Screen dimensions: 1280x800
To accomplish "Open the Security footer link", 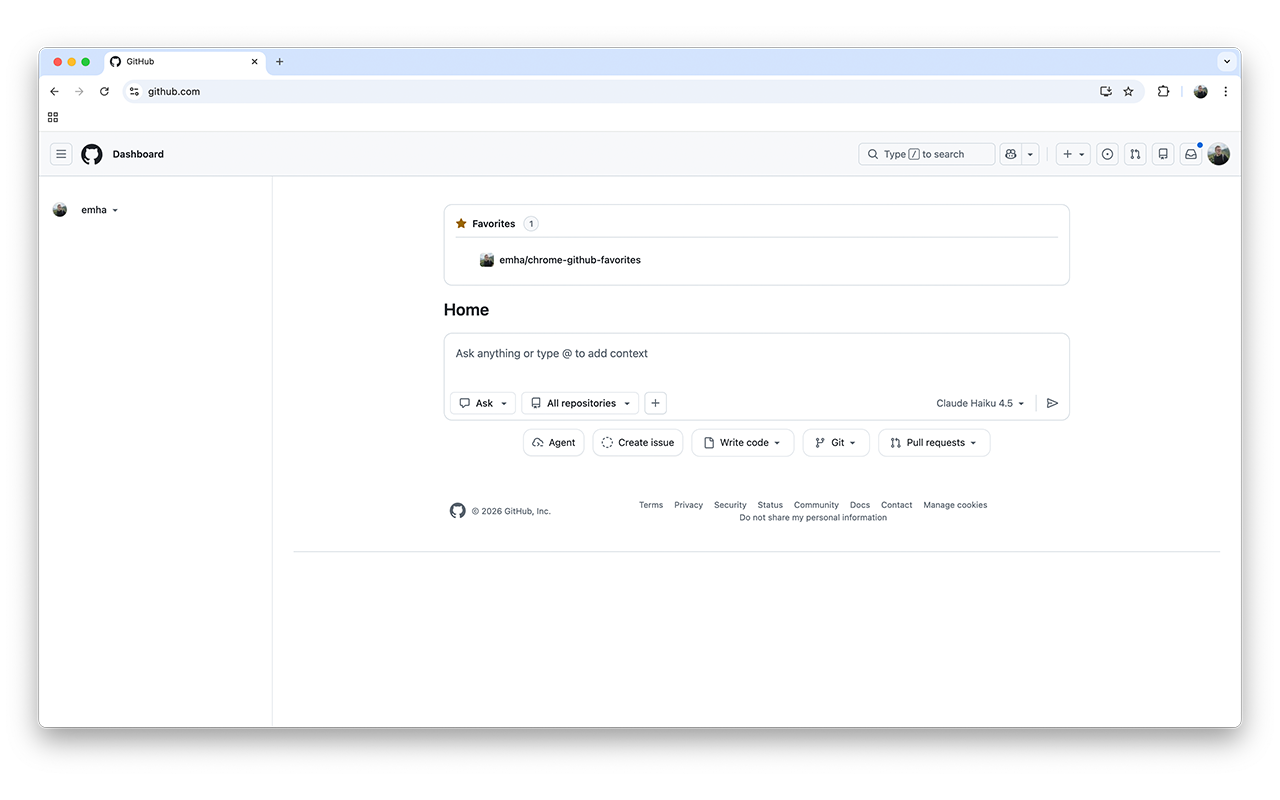I will click(730, 505).
